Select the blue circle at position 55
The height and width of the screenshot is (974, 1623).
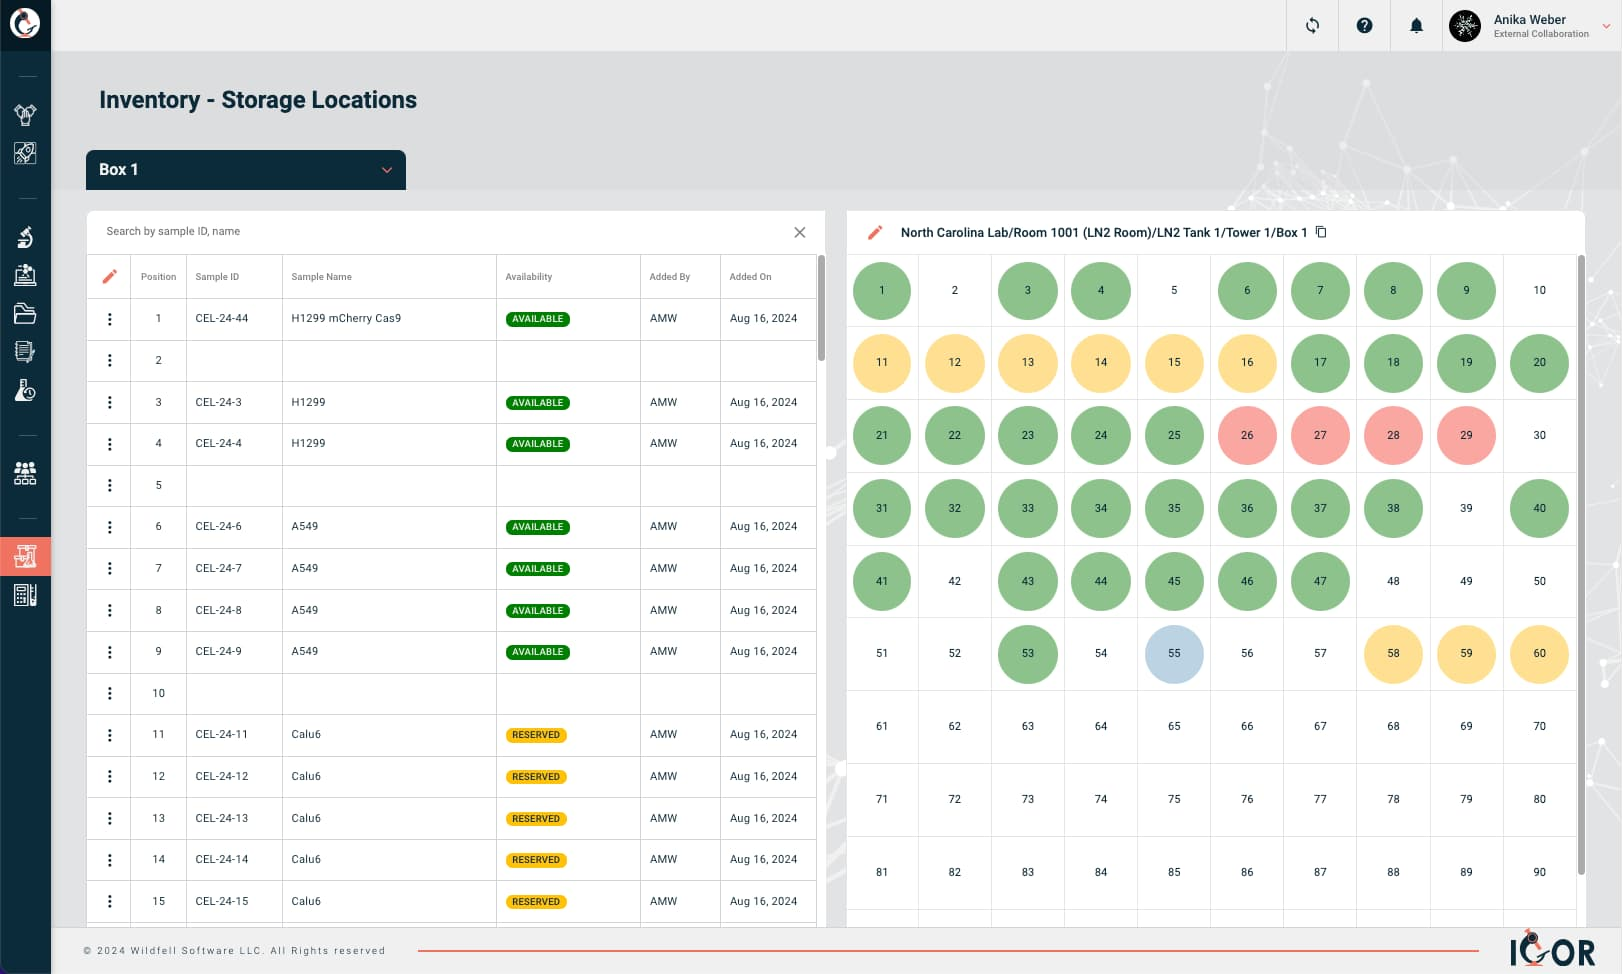[1173, 654]
